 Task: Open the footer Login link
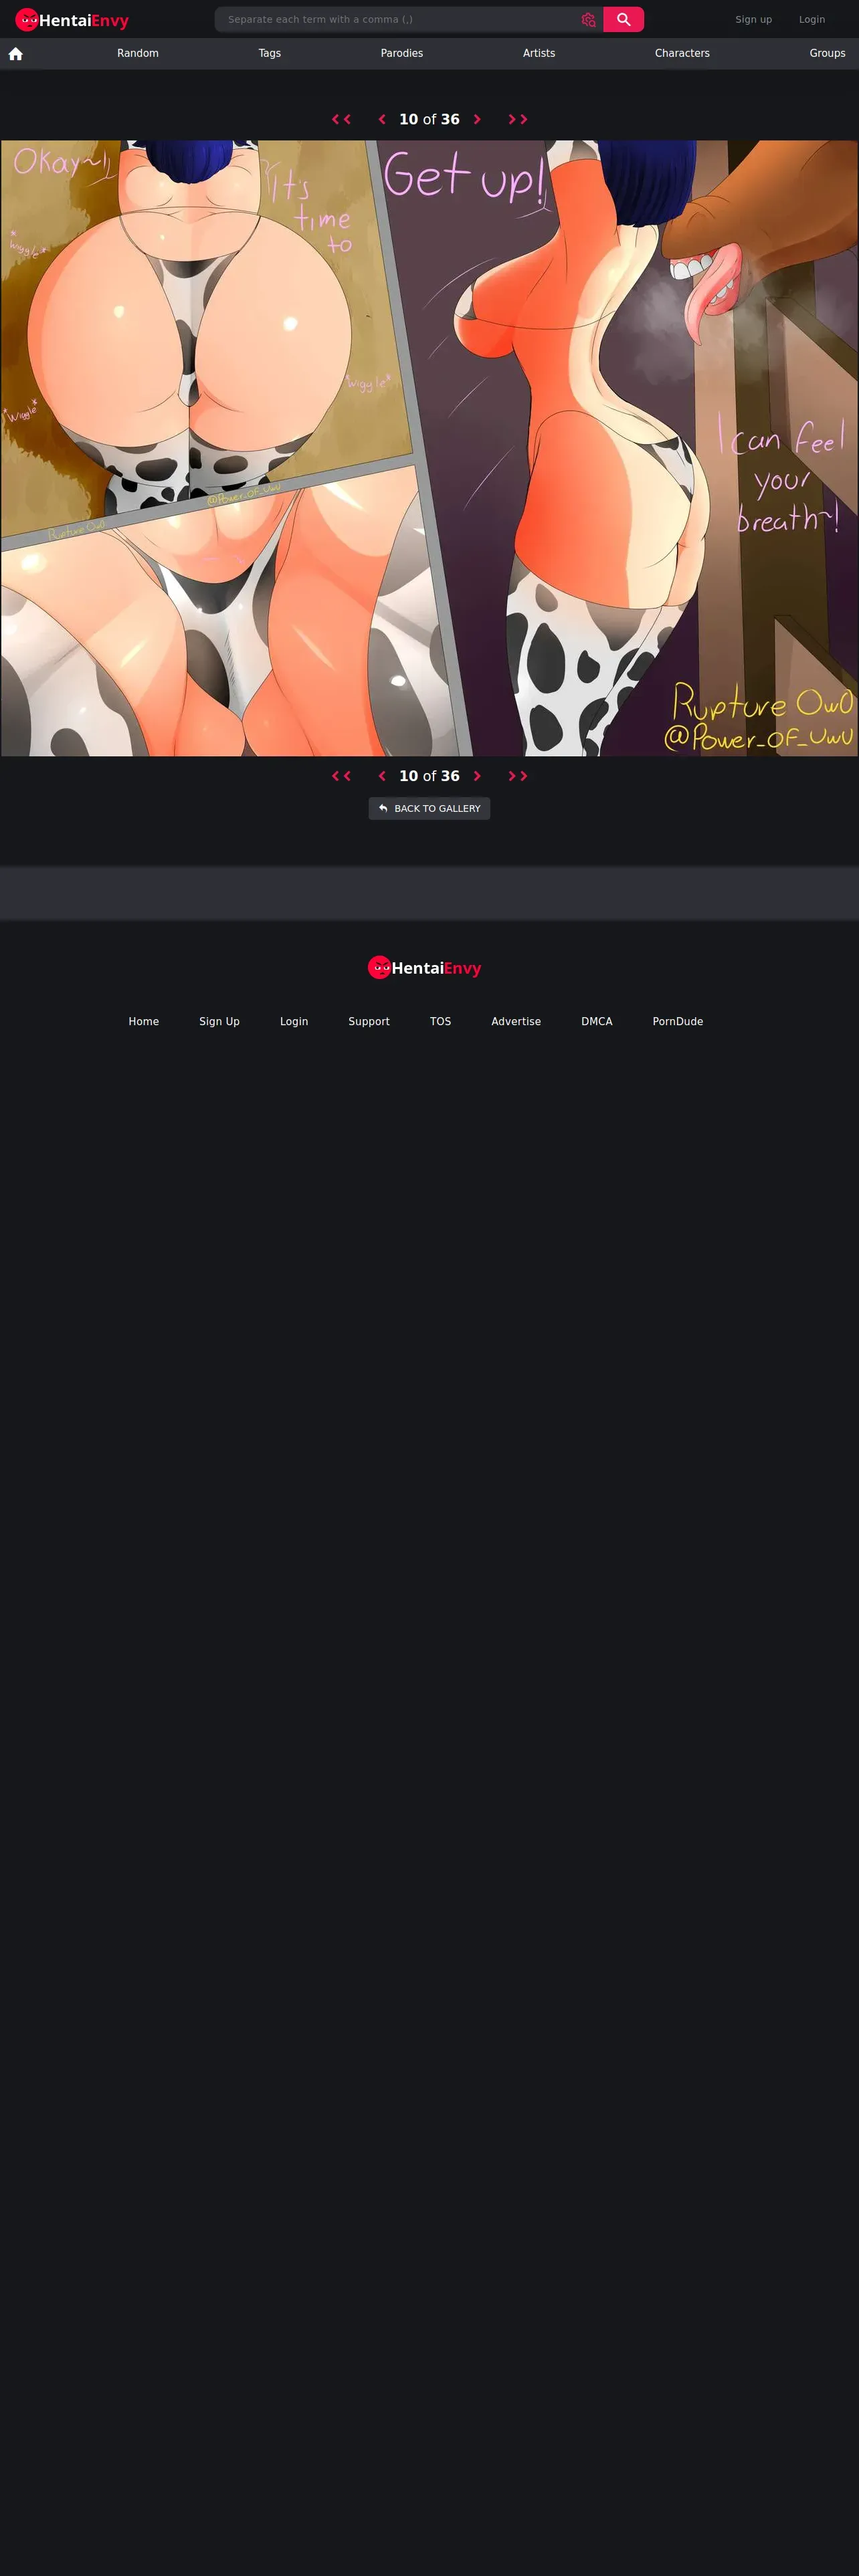click(x=294, y=1021)
